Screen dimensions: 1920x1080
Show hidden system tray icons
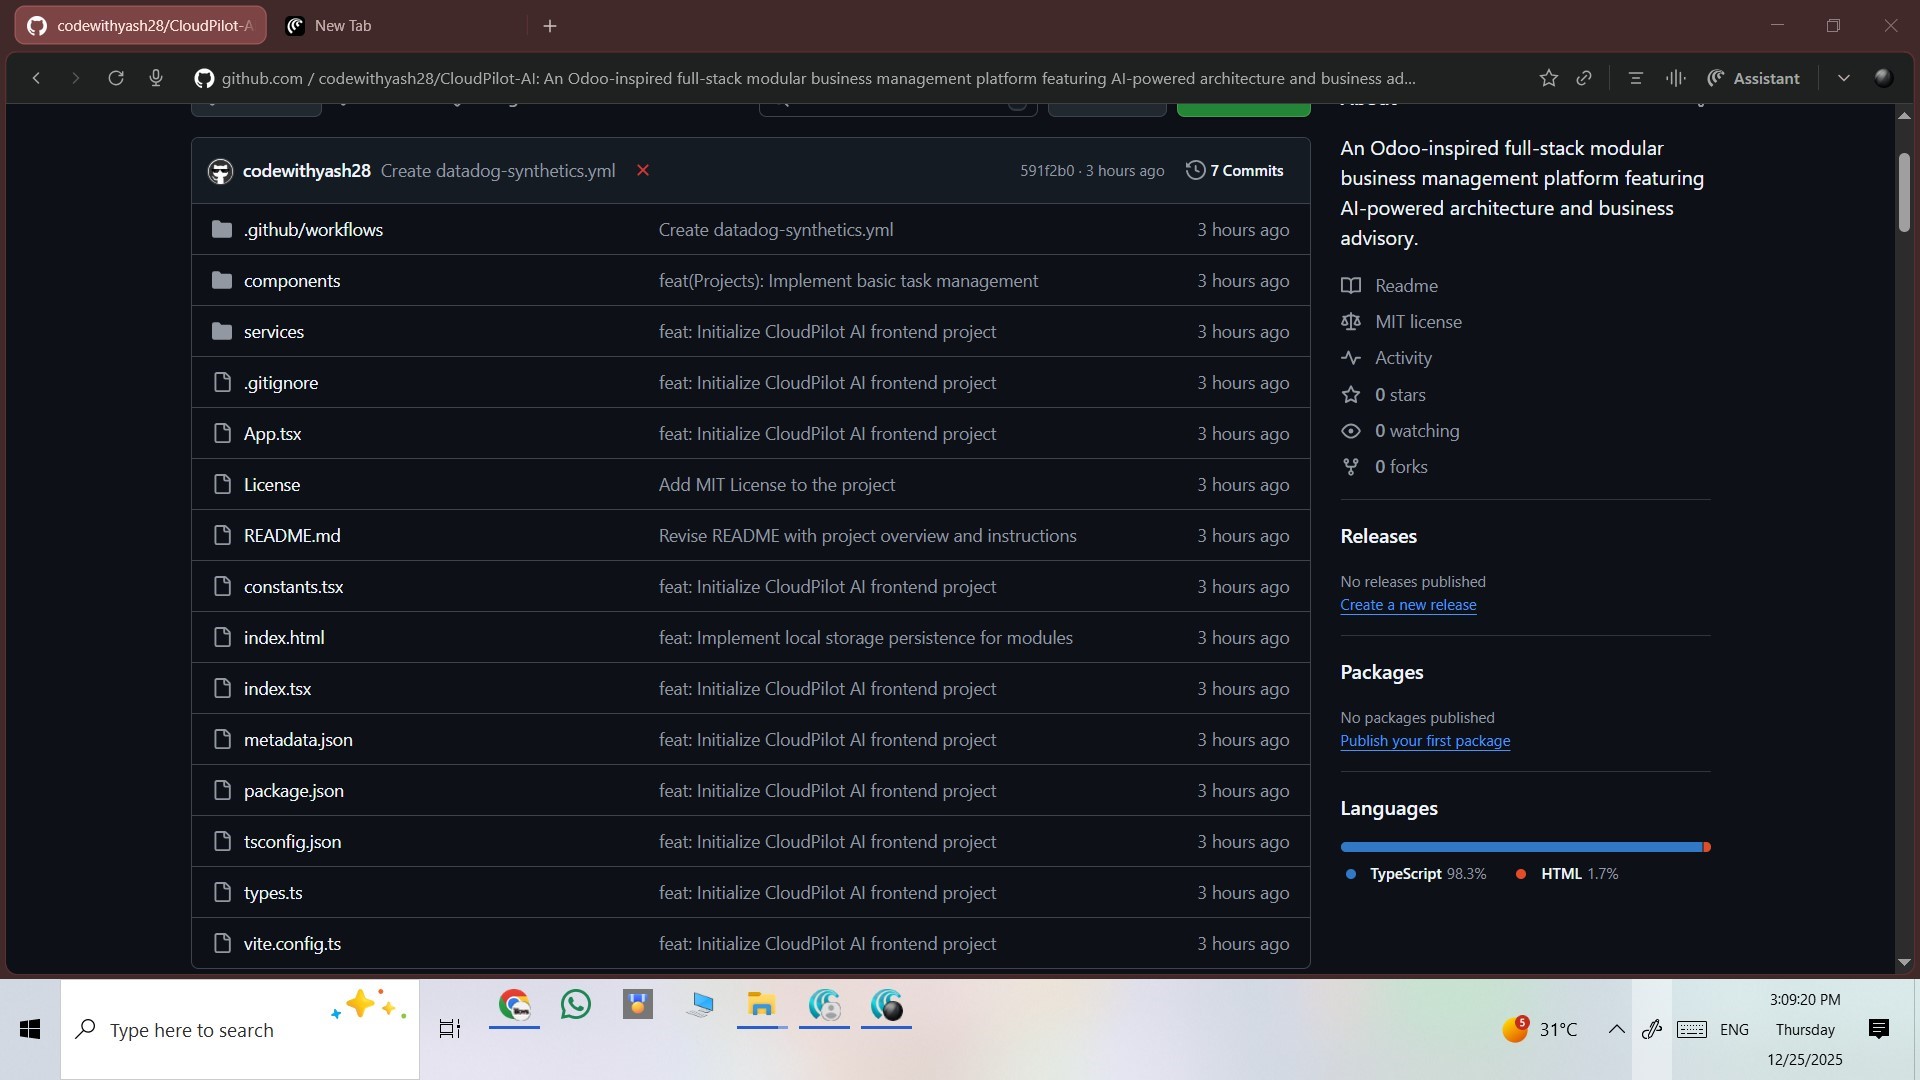pyautogui.click(x=1616, y=1029)
